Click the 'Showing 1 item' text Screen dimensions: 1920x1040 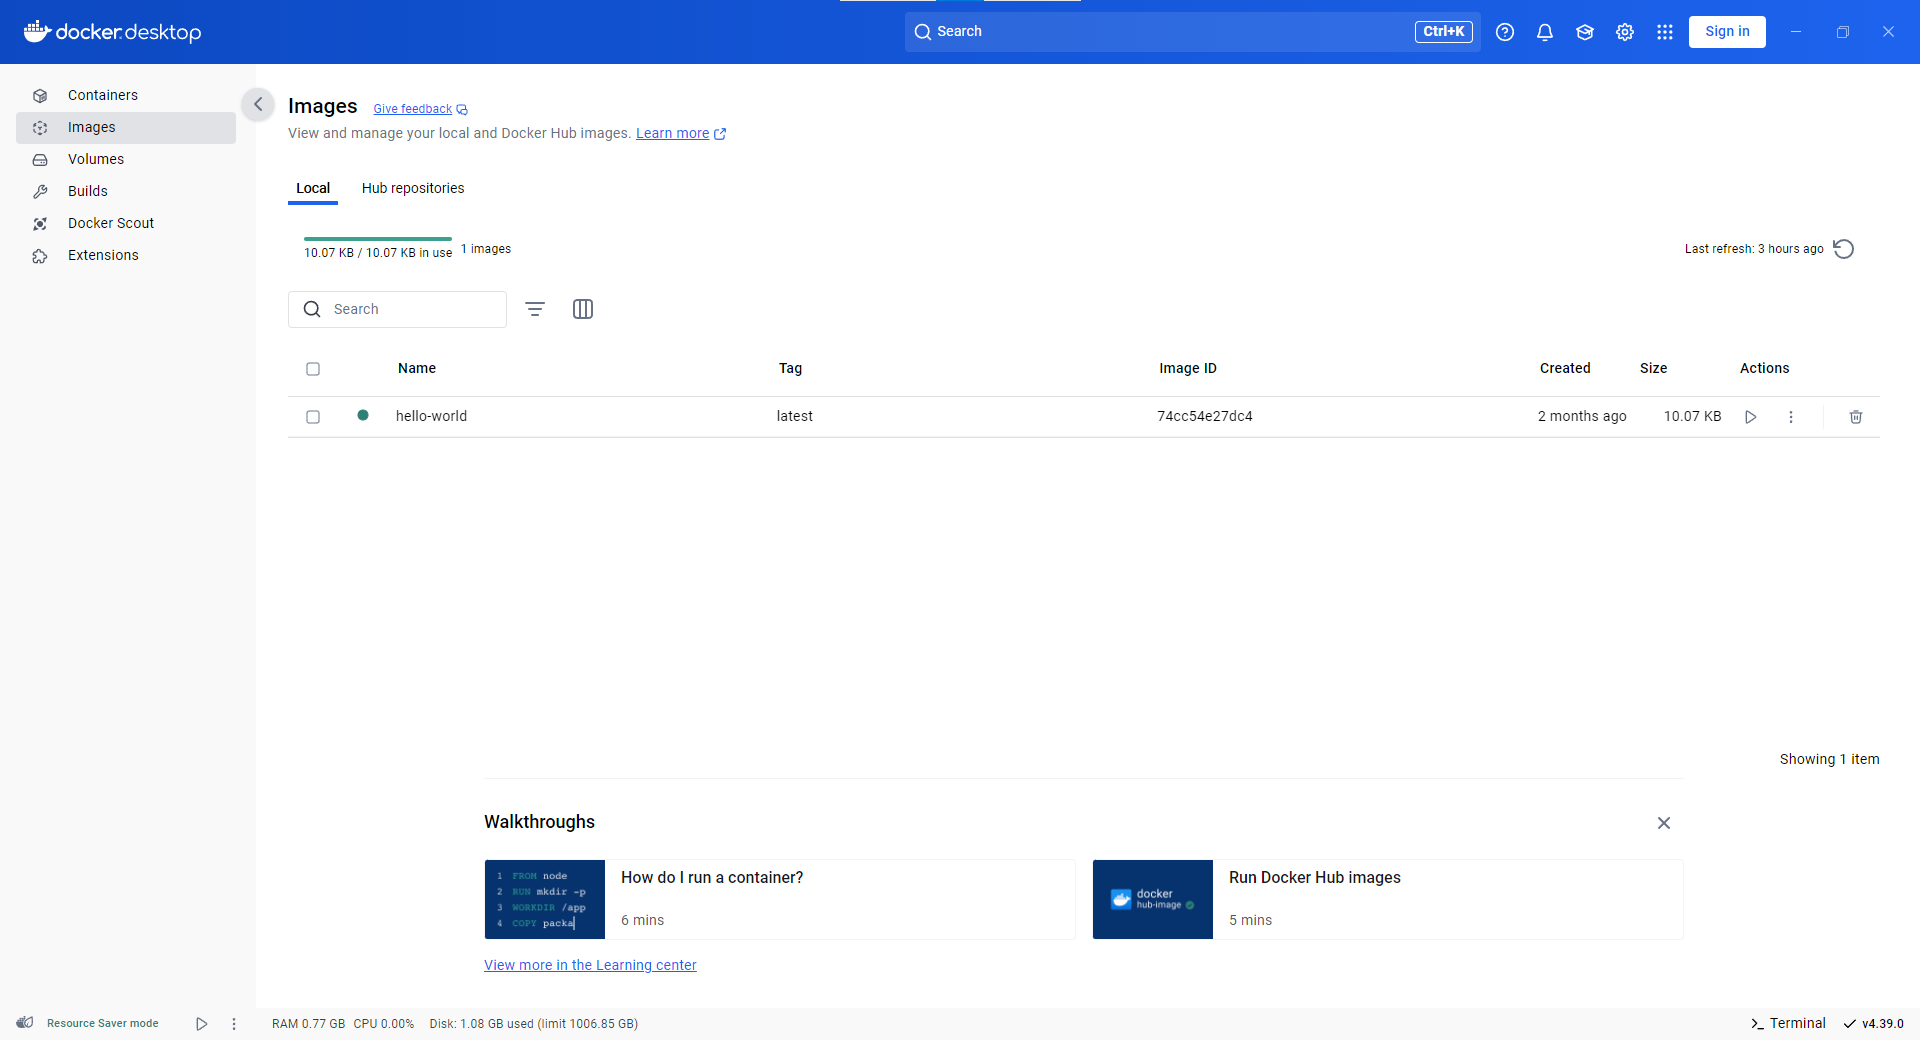point(1829,759)
